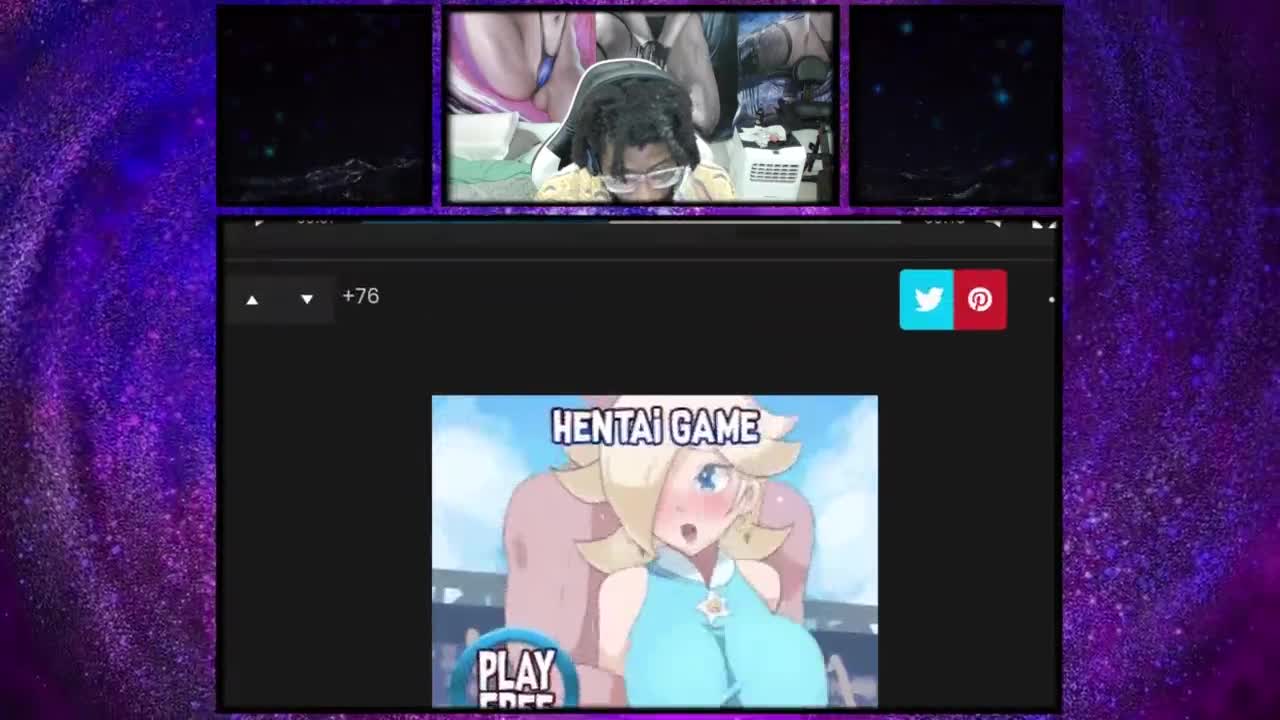Click the center of the animated ad image
The height and width of the screenshot is (720, 1280).
pyautogui.click(x=655, y=551)
